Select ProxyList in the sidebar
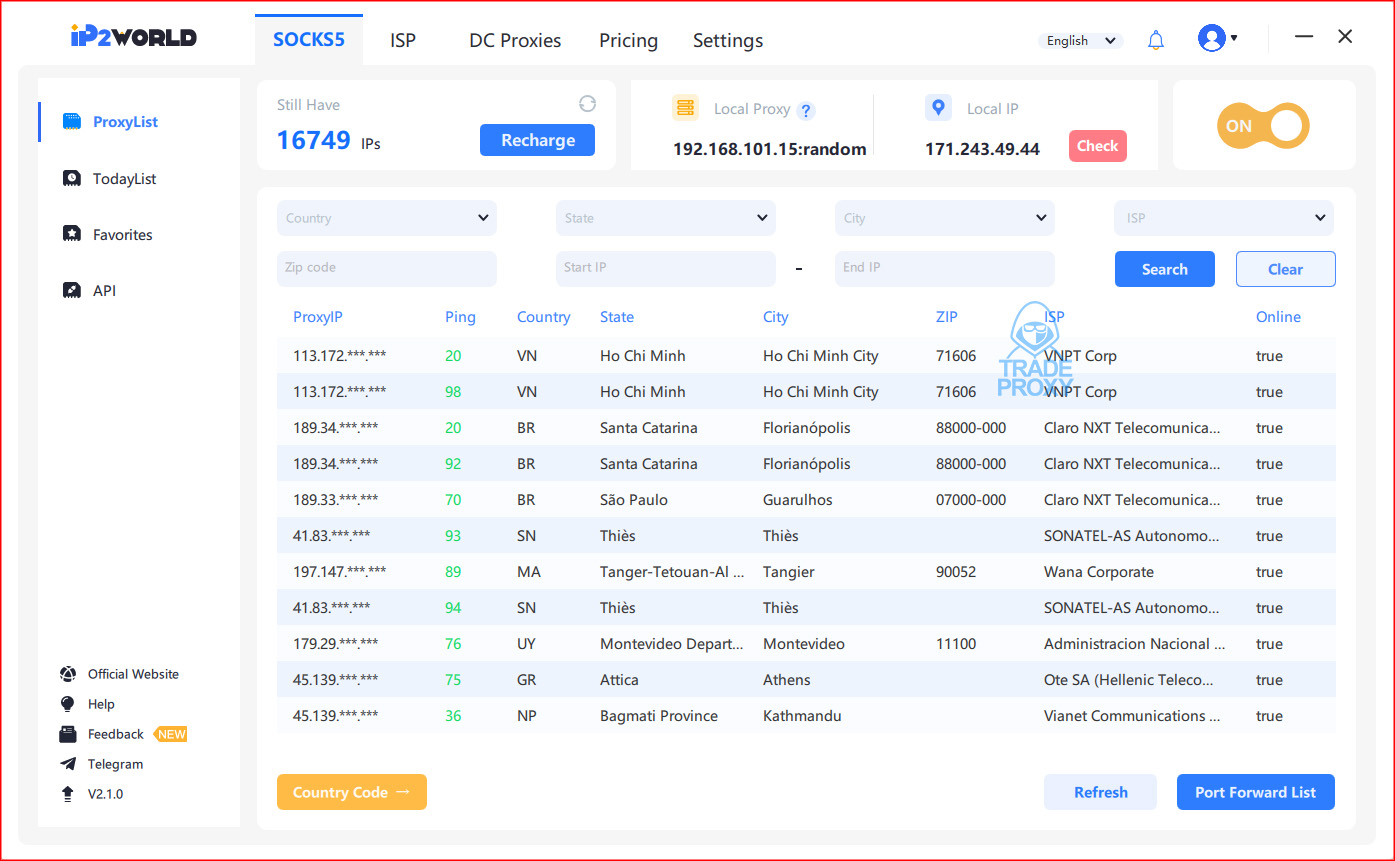1395x861 pixels. click(125, 122)
